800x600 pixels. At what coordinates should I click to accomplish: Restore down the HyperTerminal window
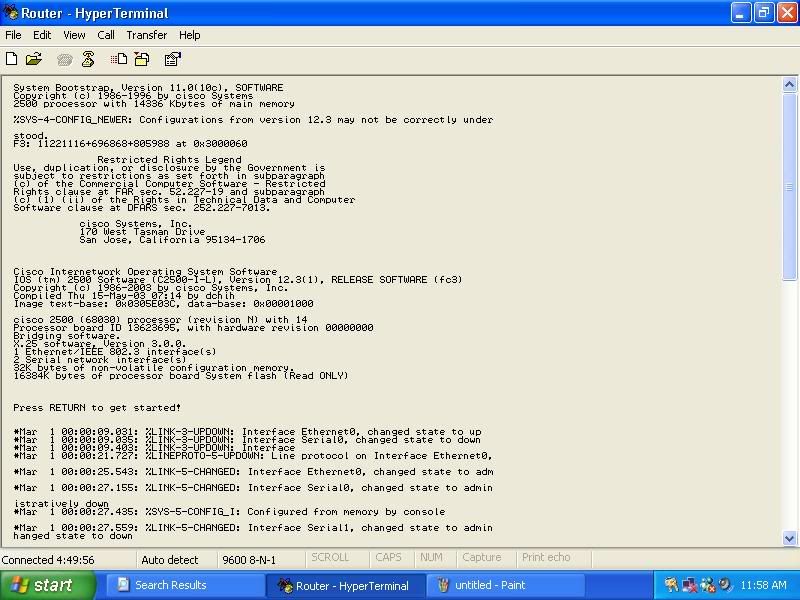click(x=764, y=12)
